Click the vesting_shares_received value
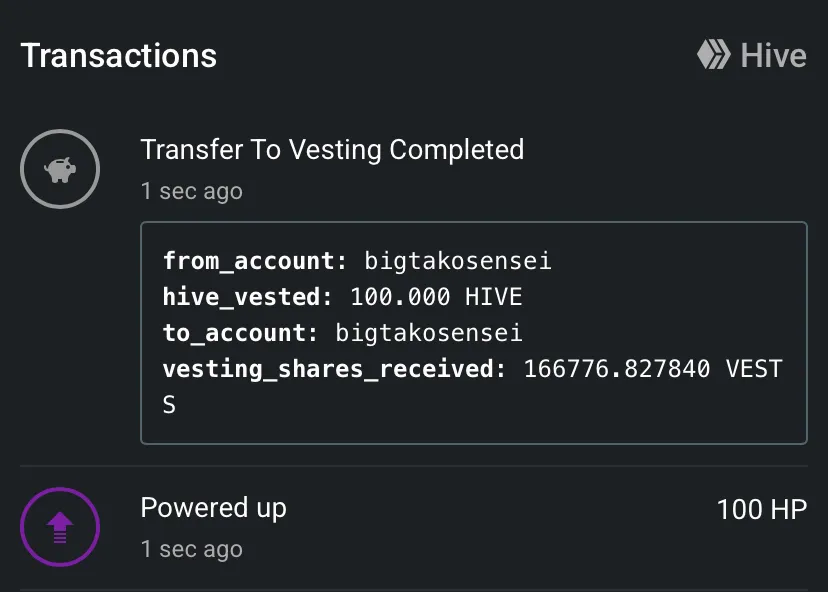Screen dimensions: 828x592 pyautogui.click(x=652, y=369)
